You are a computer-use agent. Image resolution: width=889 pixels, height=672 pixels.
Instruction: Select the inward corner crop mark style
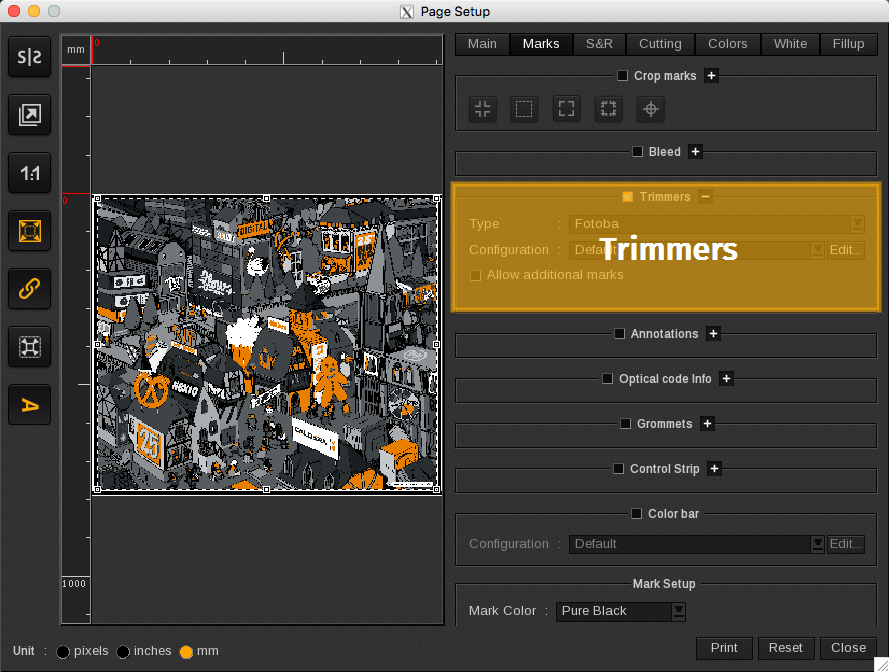tap(483, 109)
